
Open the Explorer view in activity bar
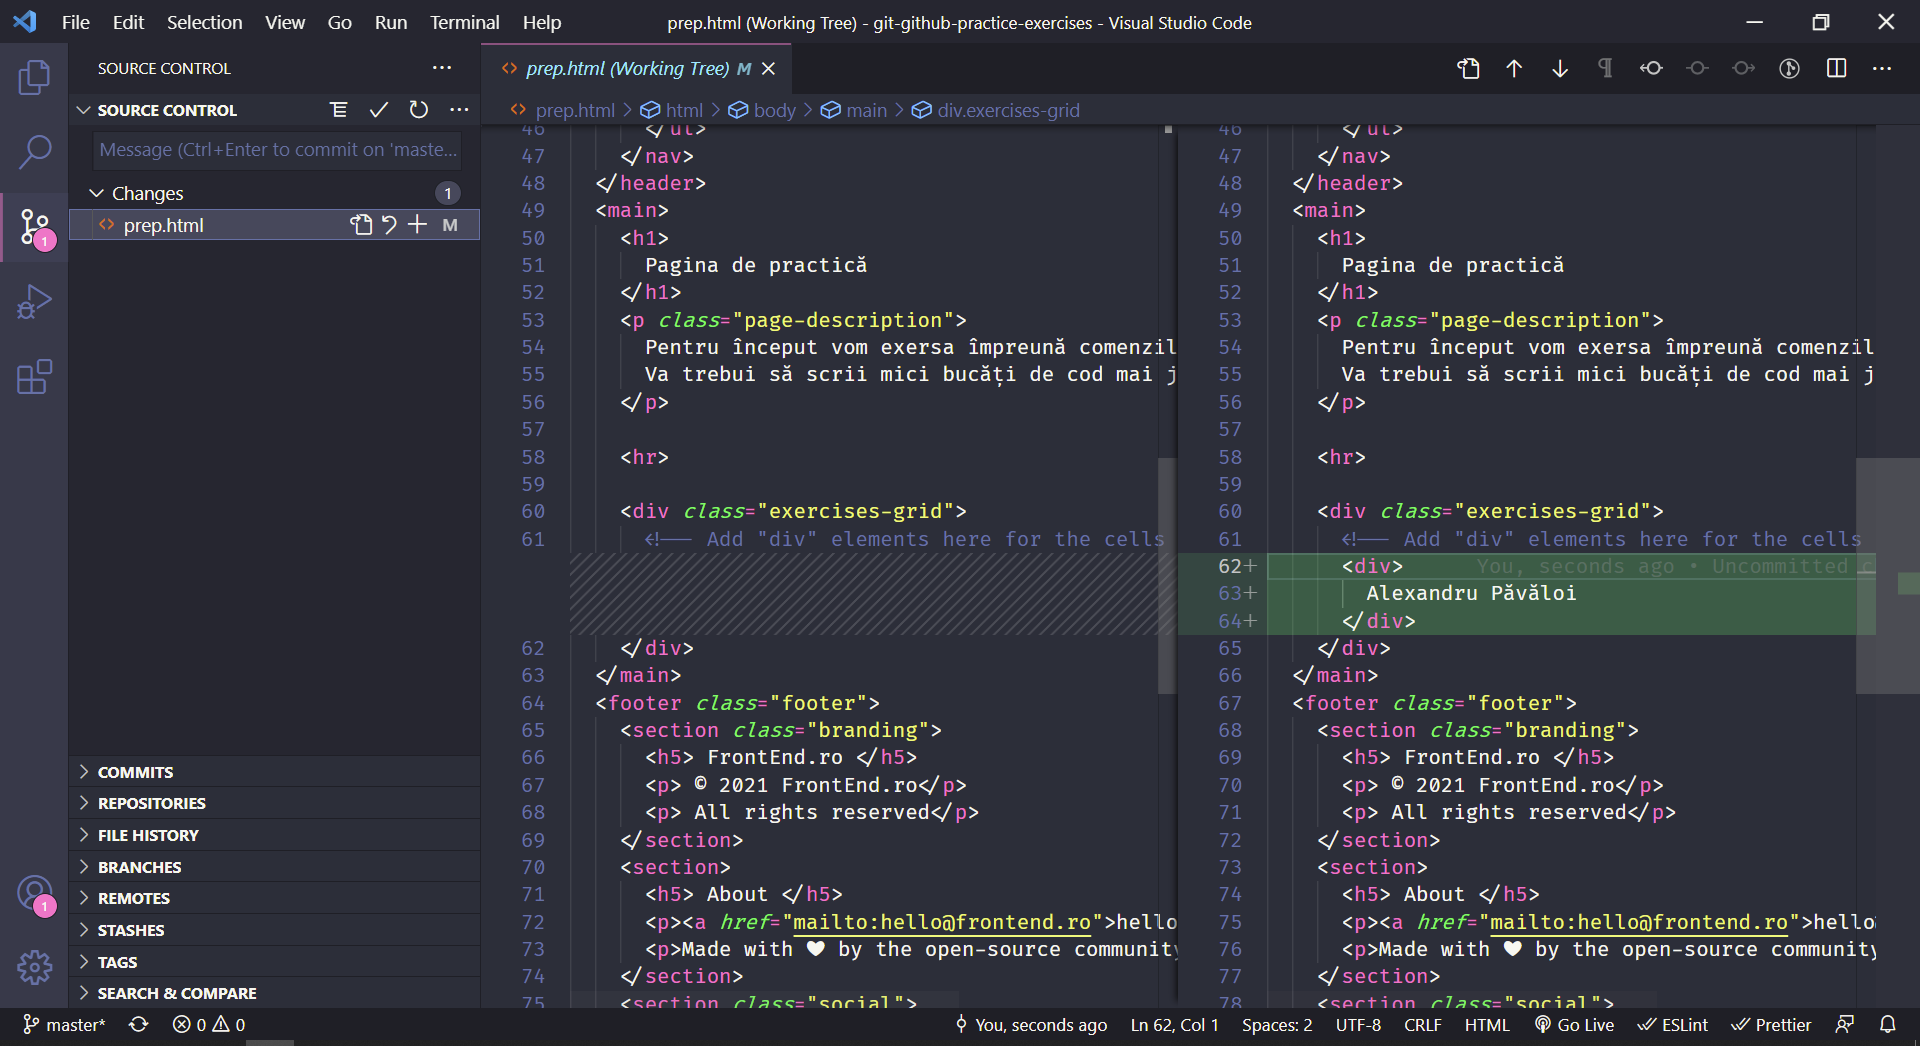point(34,77)
